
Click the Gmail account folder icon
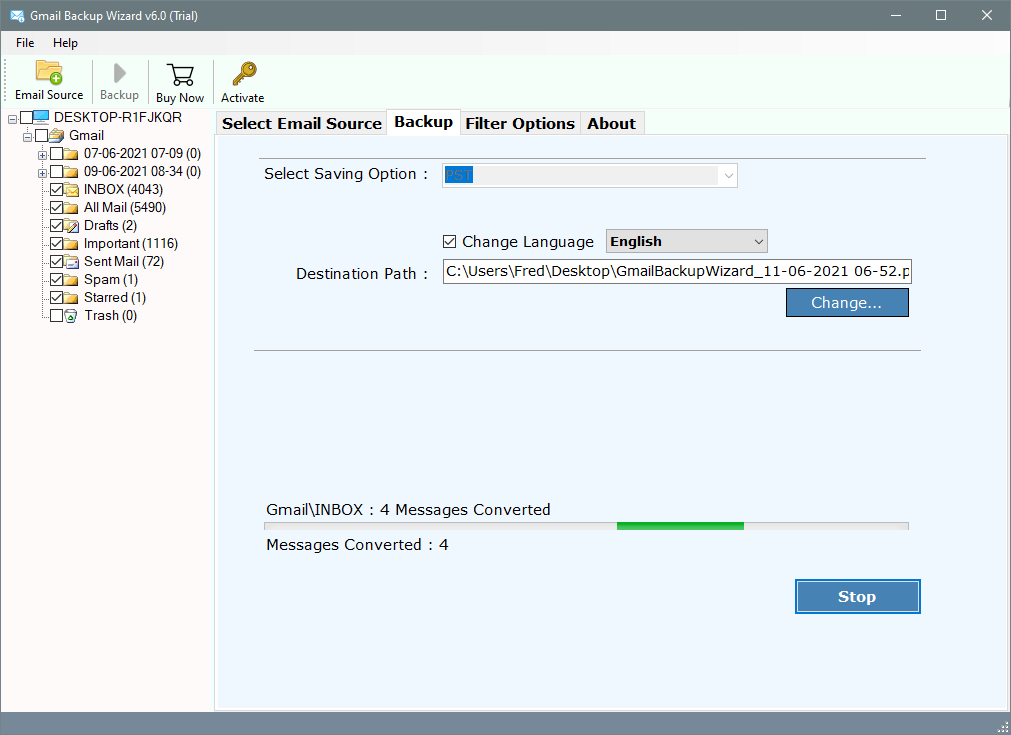click(57, 135)
